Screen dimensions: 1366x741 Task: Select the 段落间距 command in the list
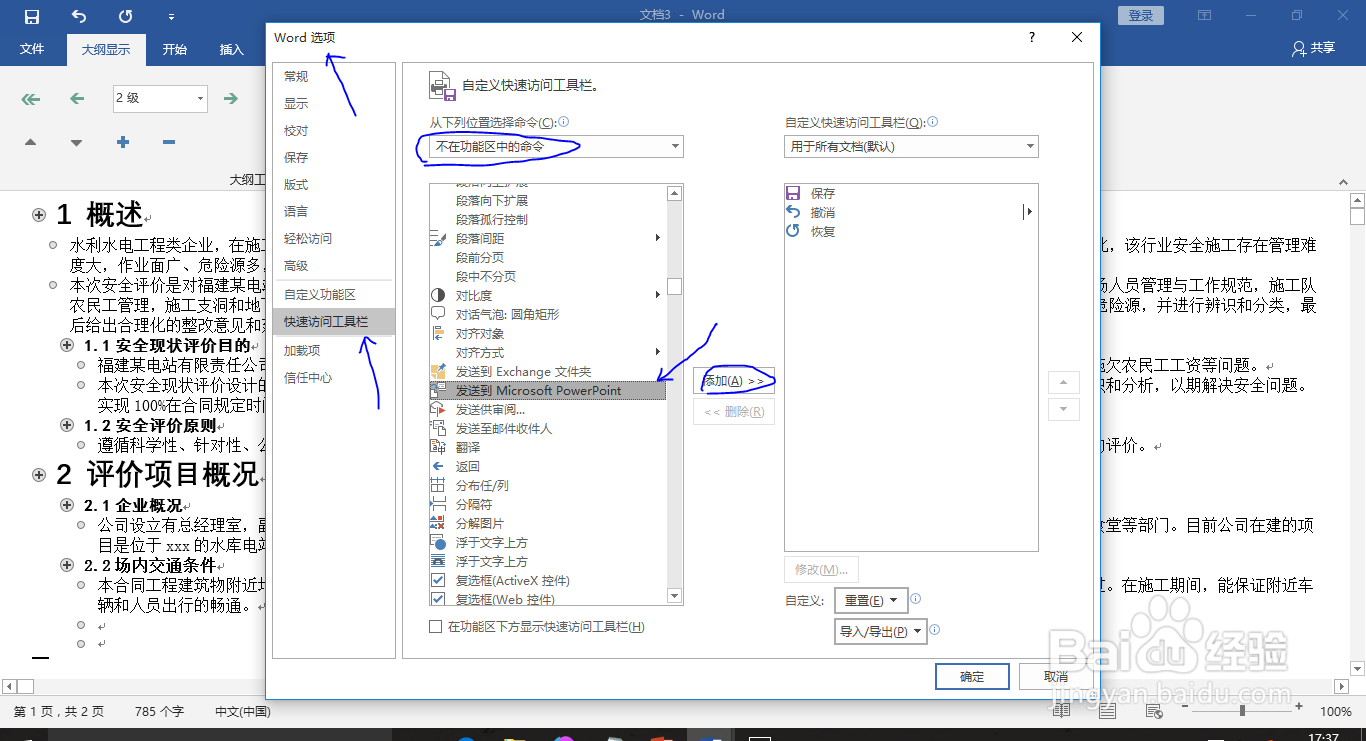pos(547,238)
